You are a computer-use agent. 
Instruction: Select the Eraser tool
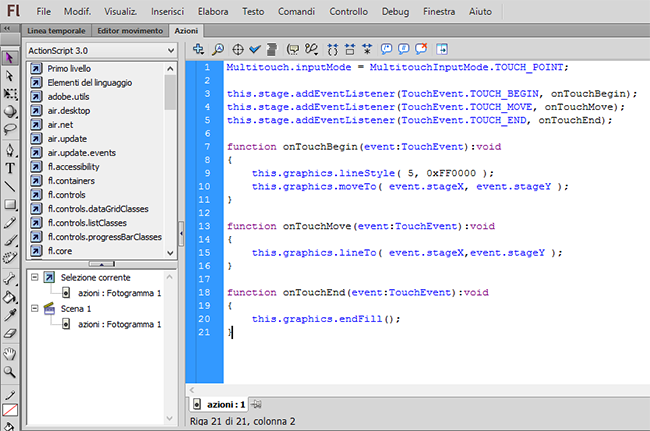[x=10, y=333]
